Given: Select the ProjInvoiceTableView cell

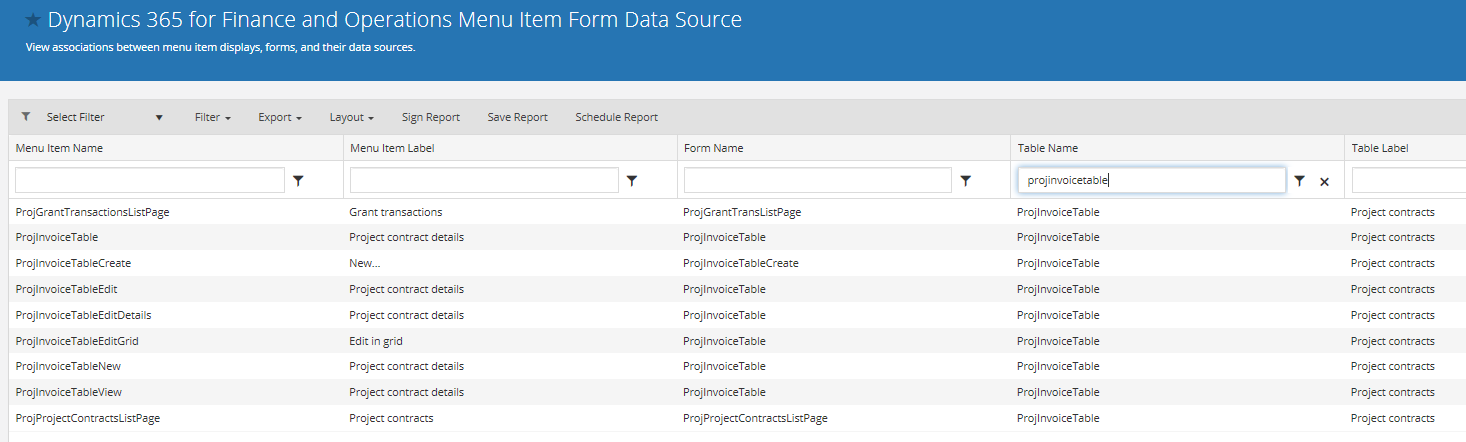Looking at the screenshot, I should click(68, 392).
